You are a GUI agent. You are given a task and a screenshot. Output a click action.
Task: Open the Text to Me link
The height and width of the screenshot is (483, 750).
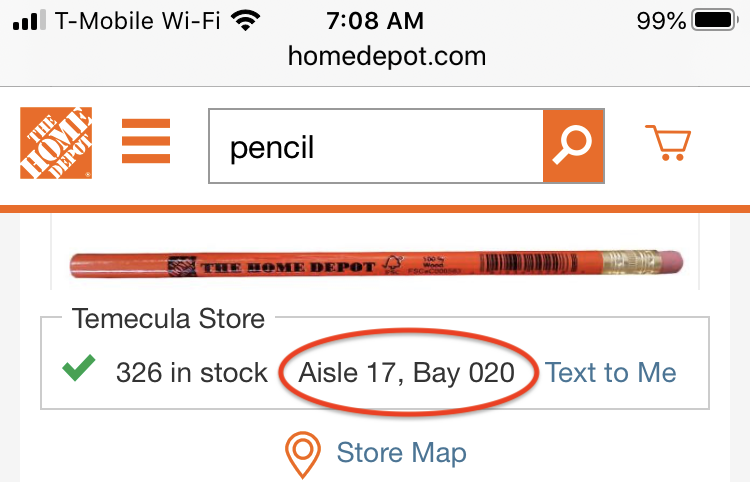[x=611, y=373]
